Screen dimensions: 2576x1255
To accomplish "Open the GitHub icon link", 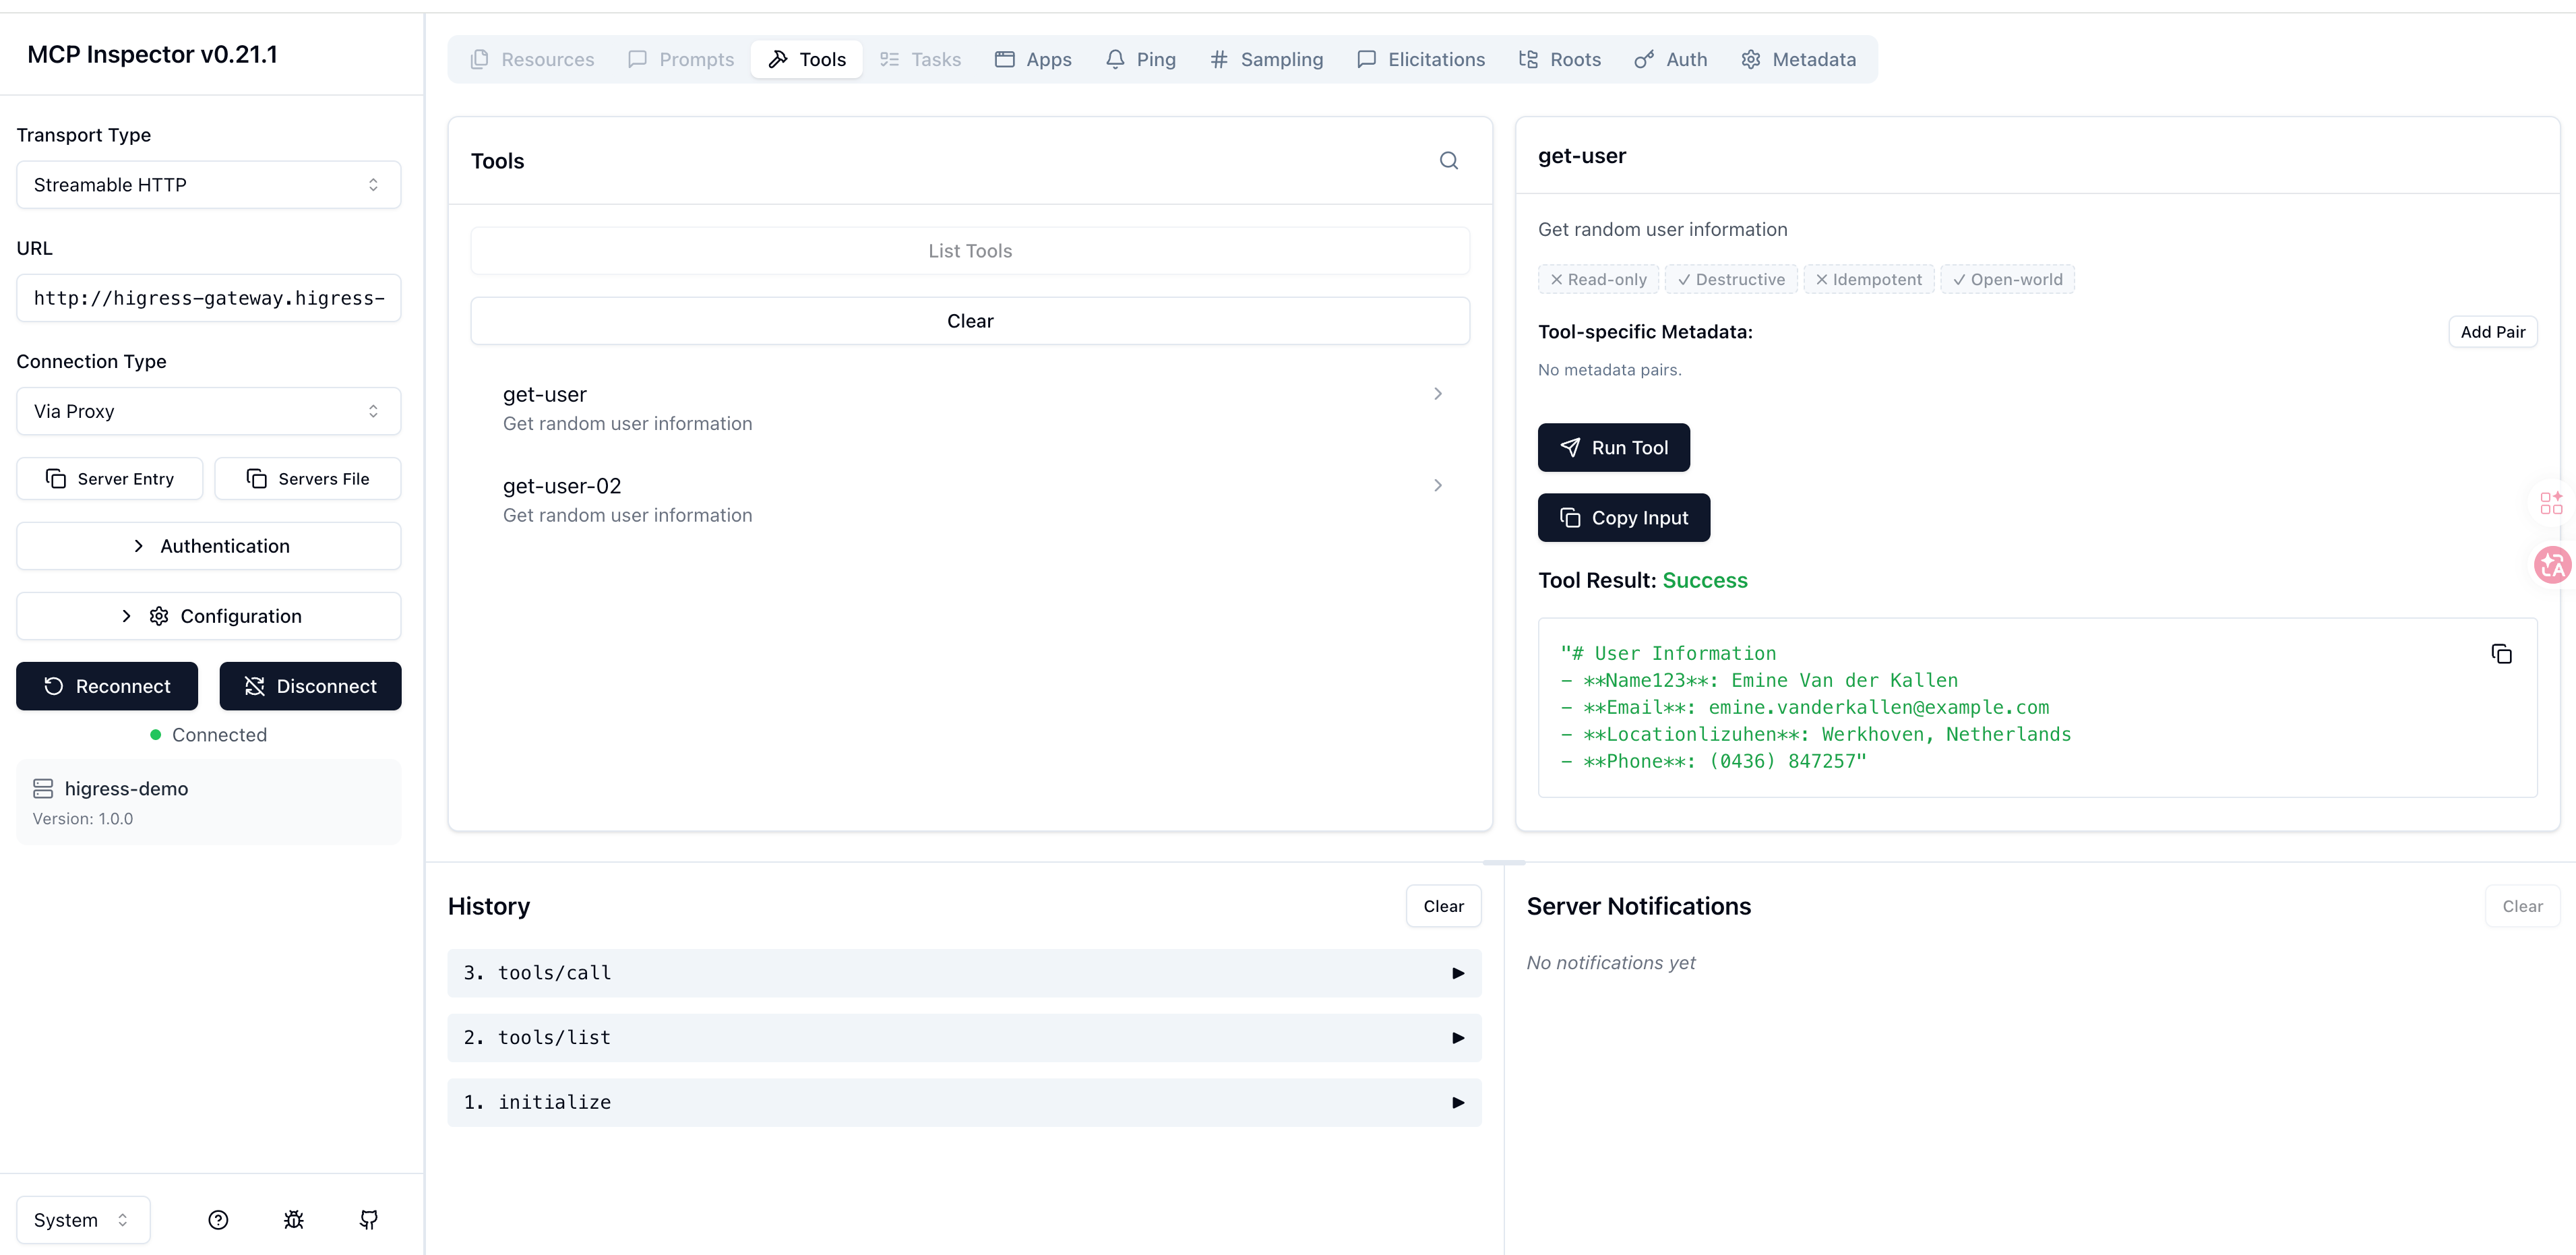I will click(x=369, y=1219).
